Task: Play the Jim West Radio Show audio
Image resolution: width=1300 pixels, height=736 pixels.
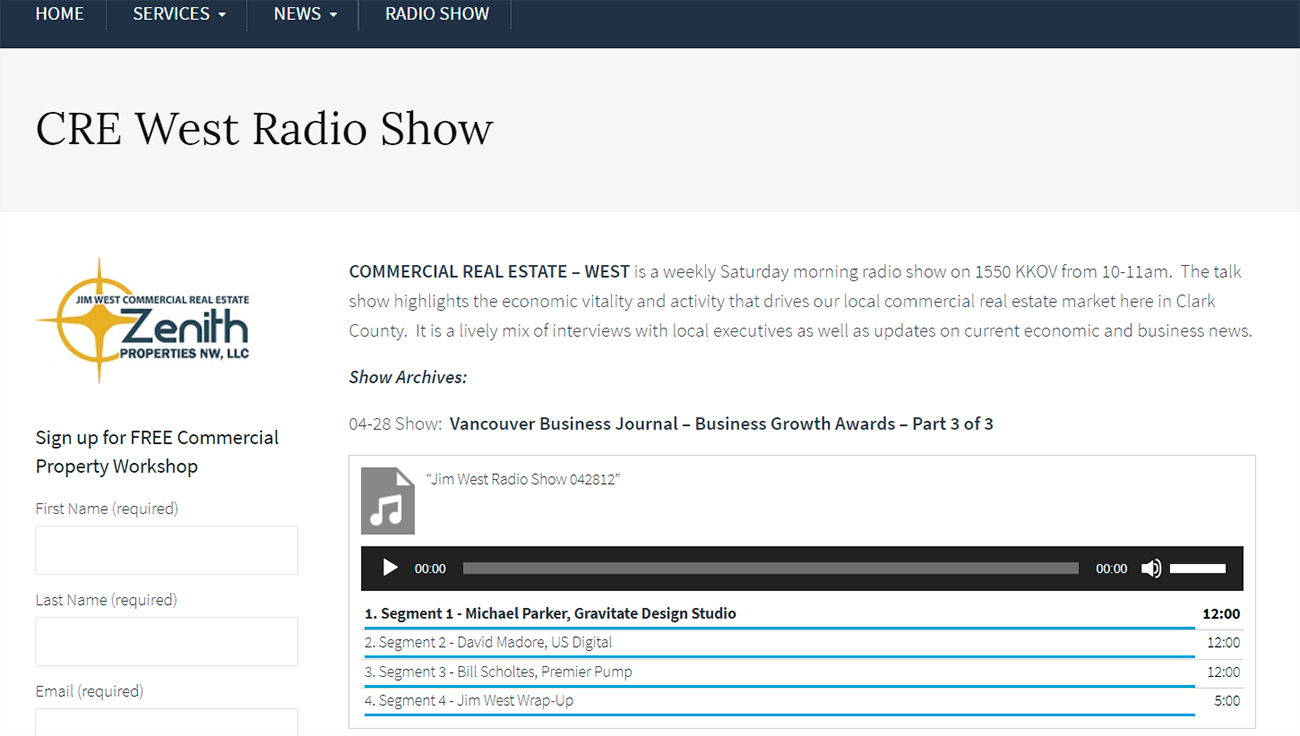Action: (x=390, y=568)
